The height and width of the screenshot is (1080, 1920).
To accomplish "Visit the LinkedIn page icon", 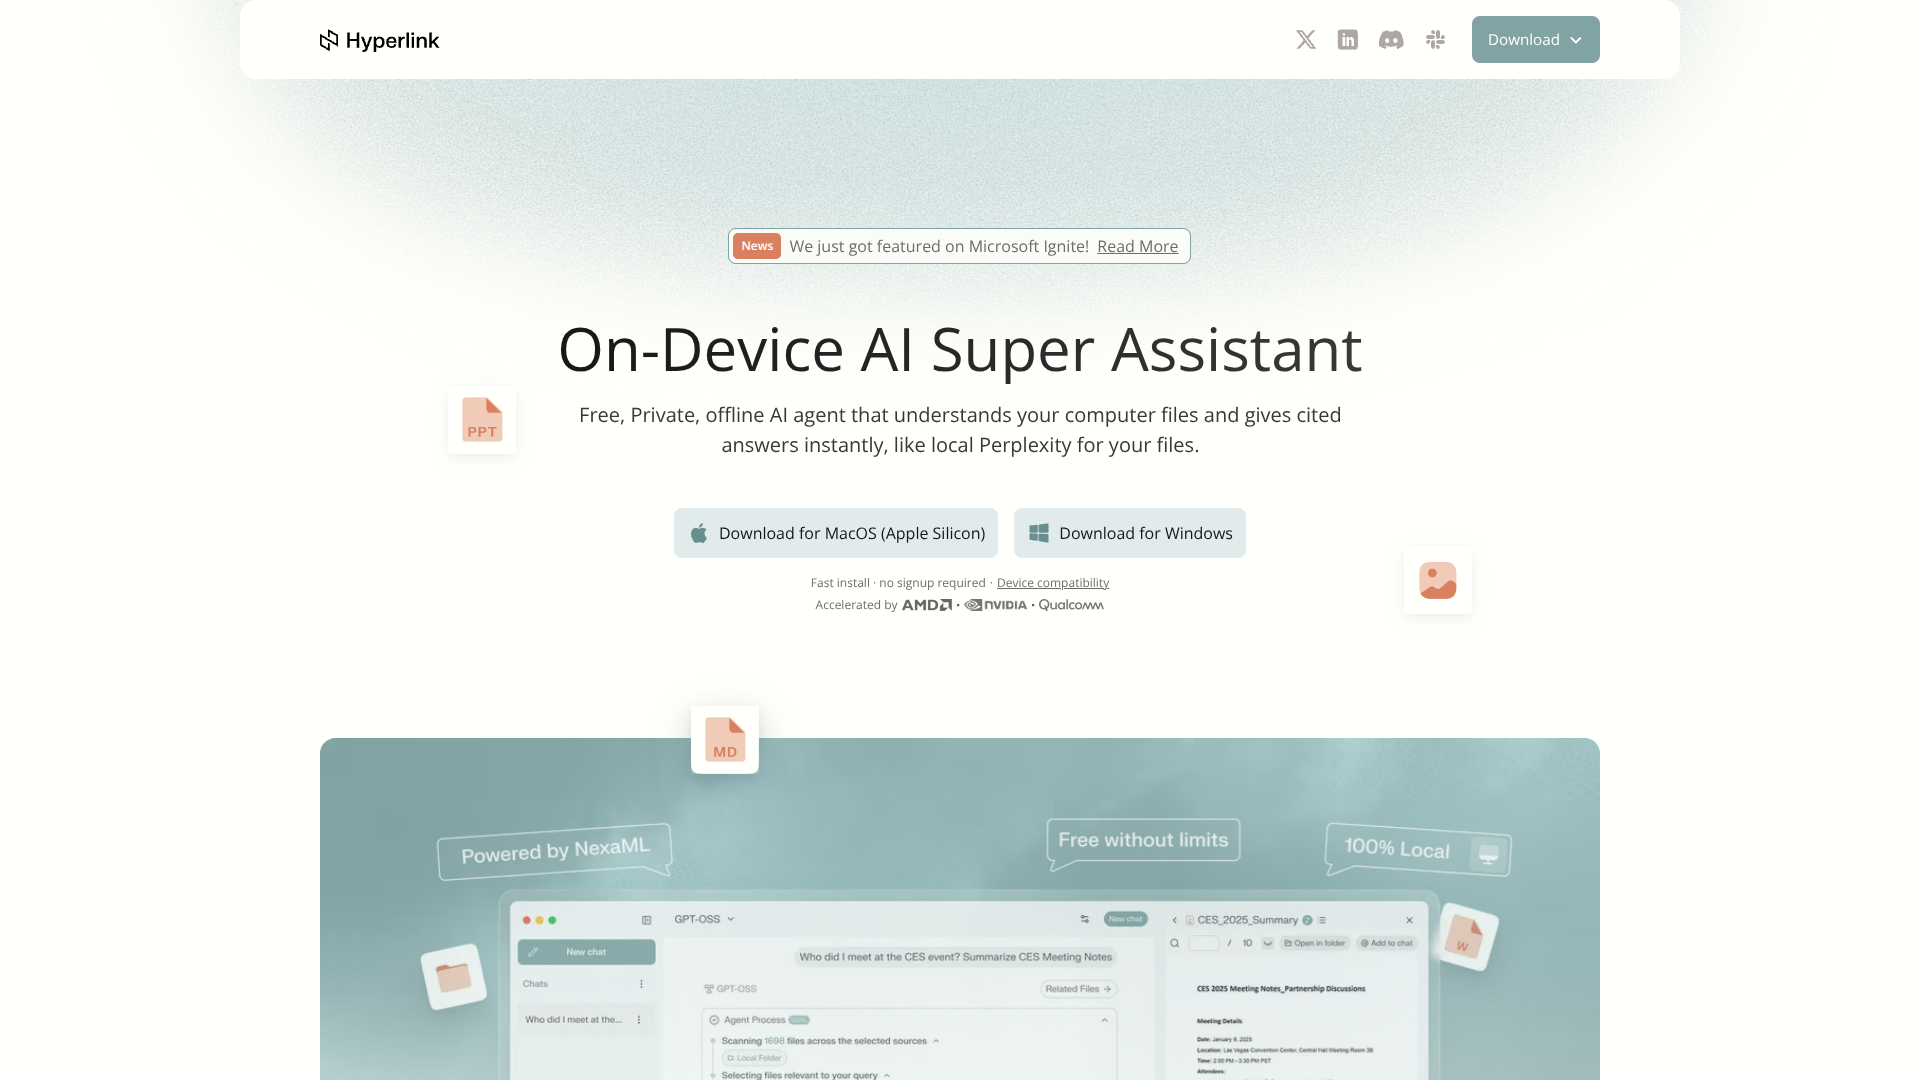I will coord(1347,39).
